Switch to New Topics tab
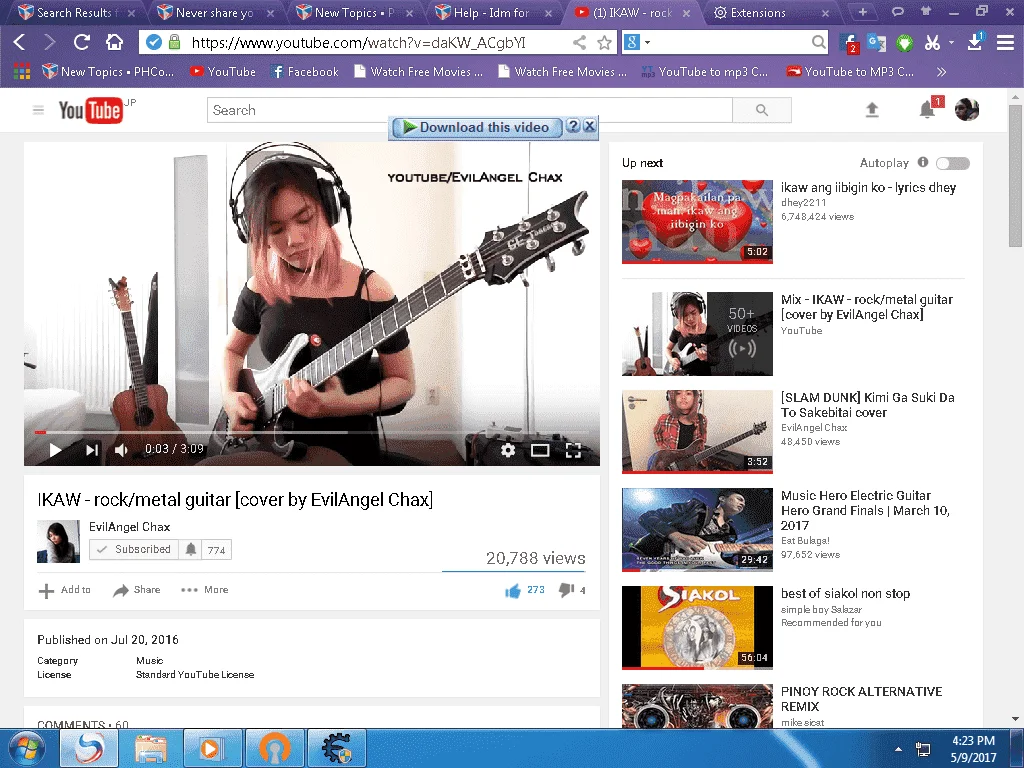Screen dimensions: 1024x768 pyautogui.click(x=354, y=12)
